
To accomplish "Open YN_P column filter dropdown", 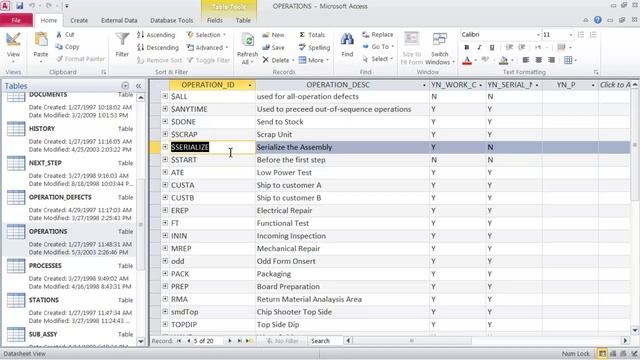I will pos(593,85).
